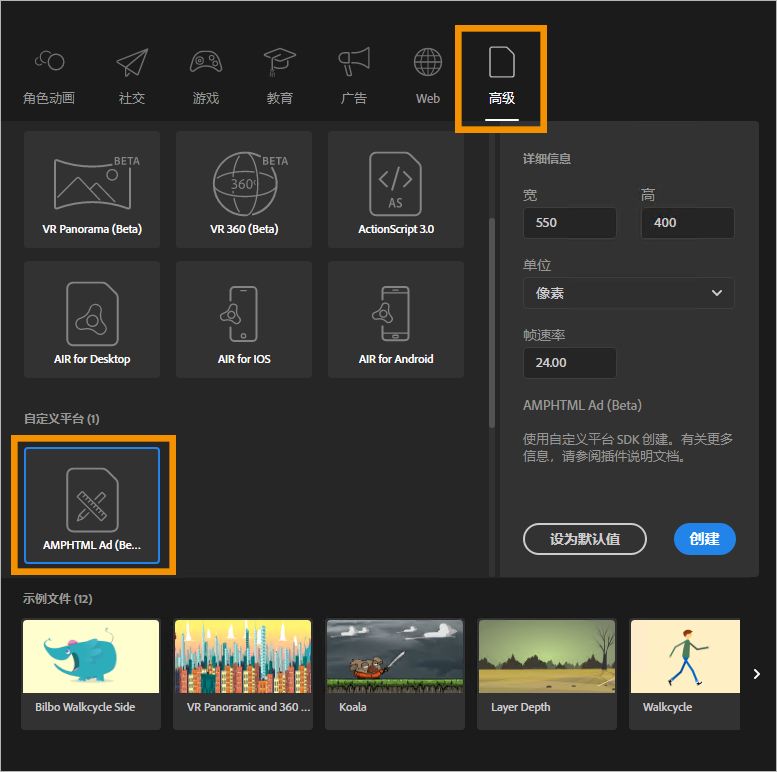This screenshot has width=777, height=772.
Task: Select the VR 360 (Beta) preset
Action: click(244, 189)
